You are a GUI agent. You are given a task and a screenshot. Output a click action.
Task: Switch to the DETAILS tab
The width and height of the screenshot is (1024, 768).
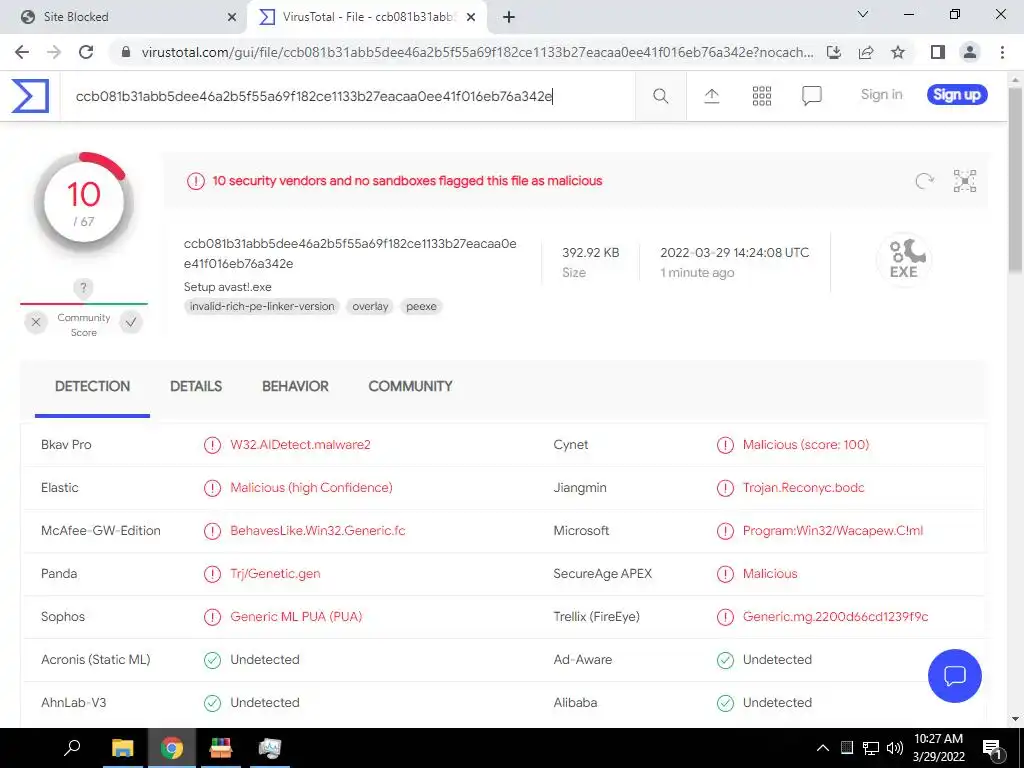(196, 386)
